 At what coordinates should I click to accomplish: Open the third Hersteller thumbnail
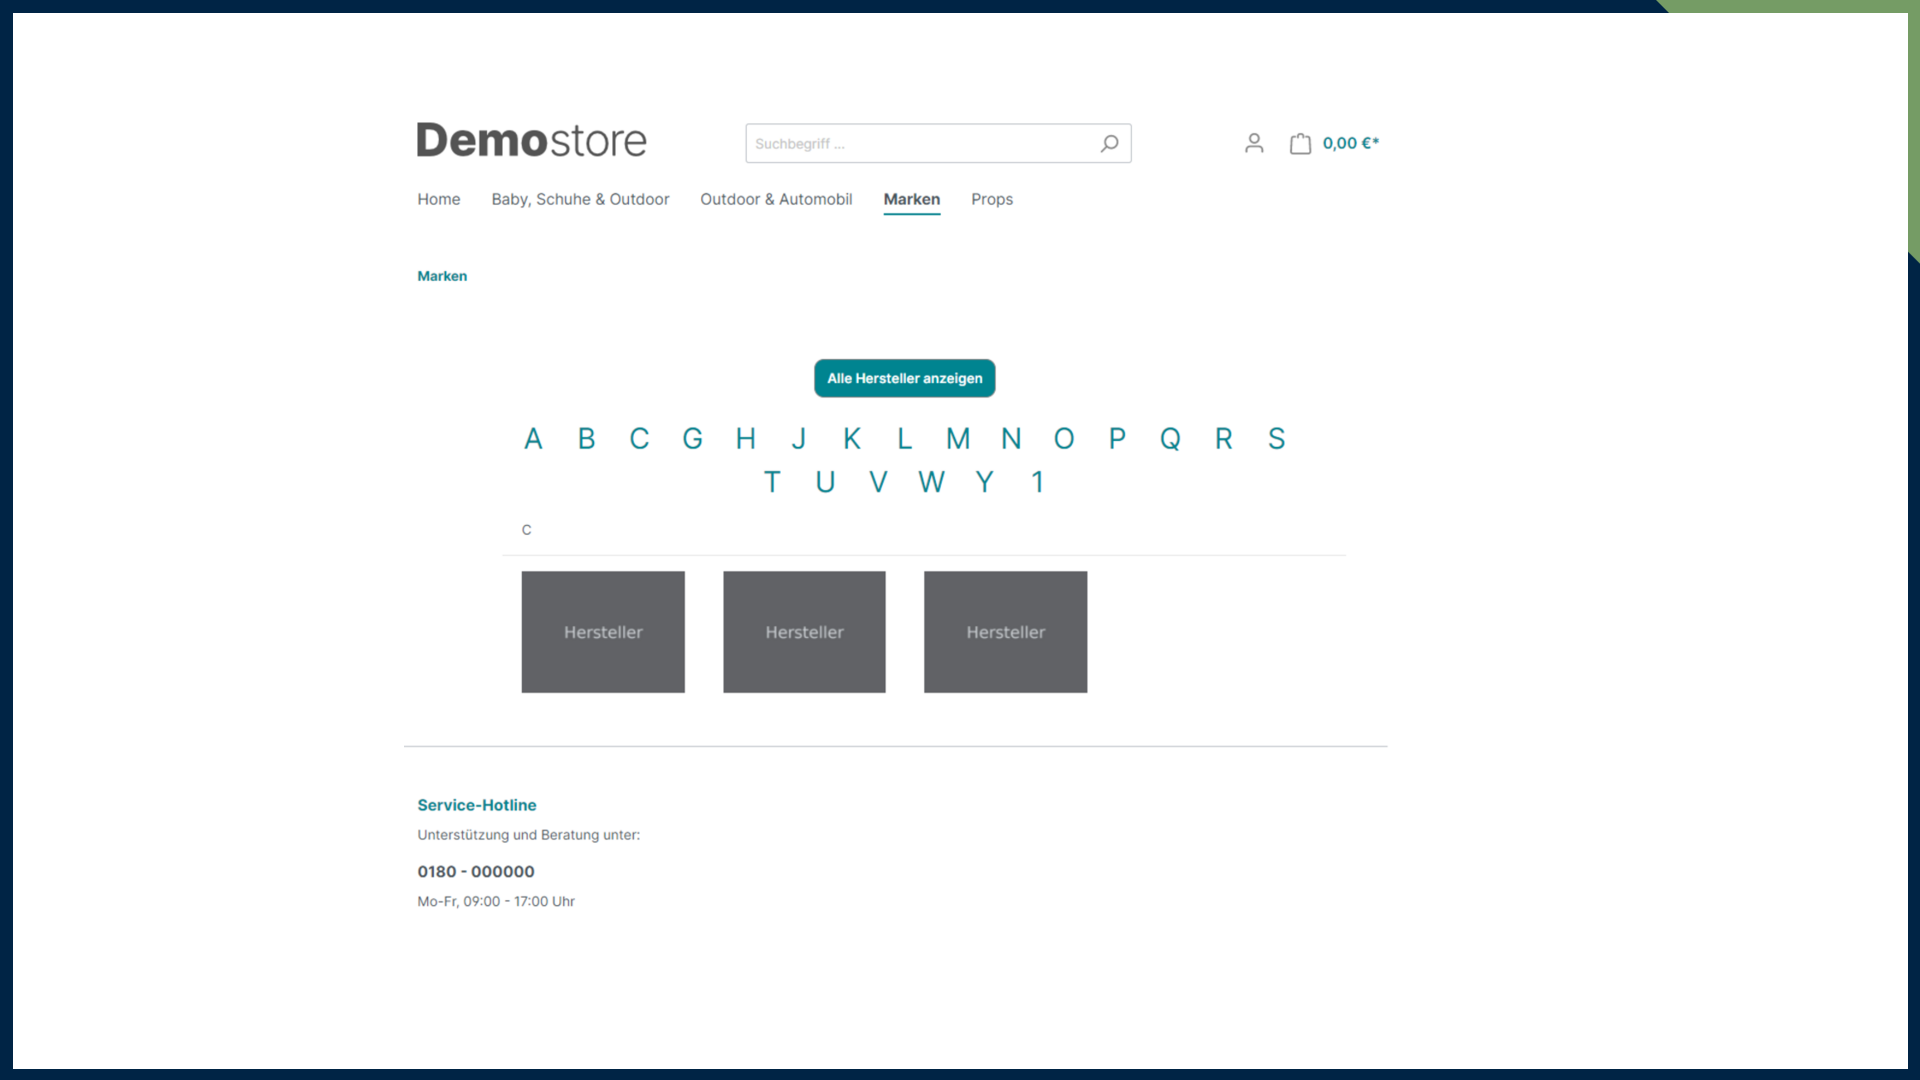1005,632
